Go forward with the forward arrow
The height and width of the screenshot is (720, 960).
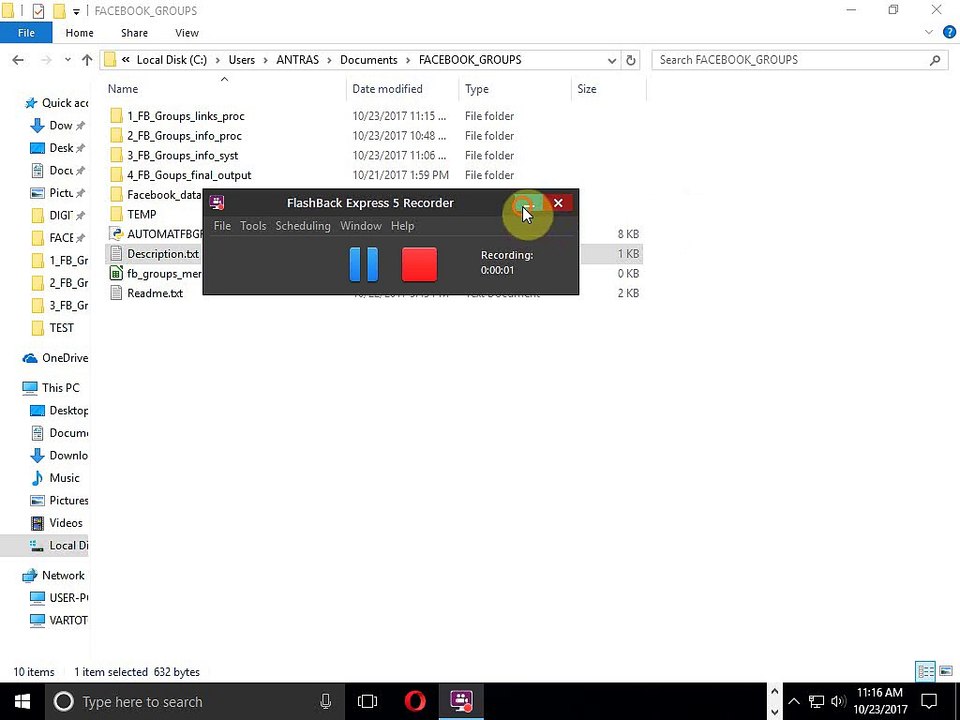tap(47, 60)
